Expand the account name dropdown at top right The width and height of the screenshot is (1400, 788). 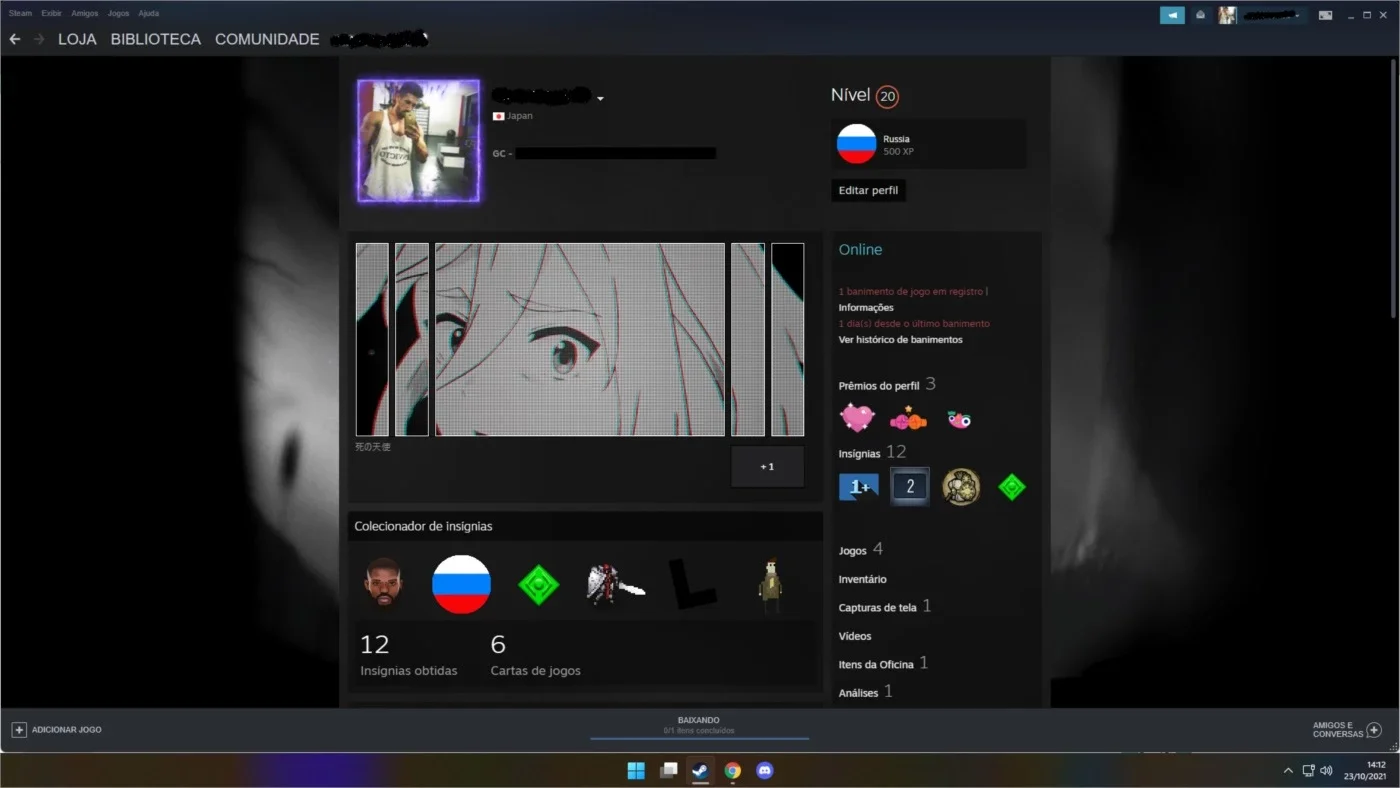(1297, 15)
